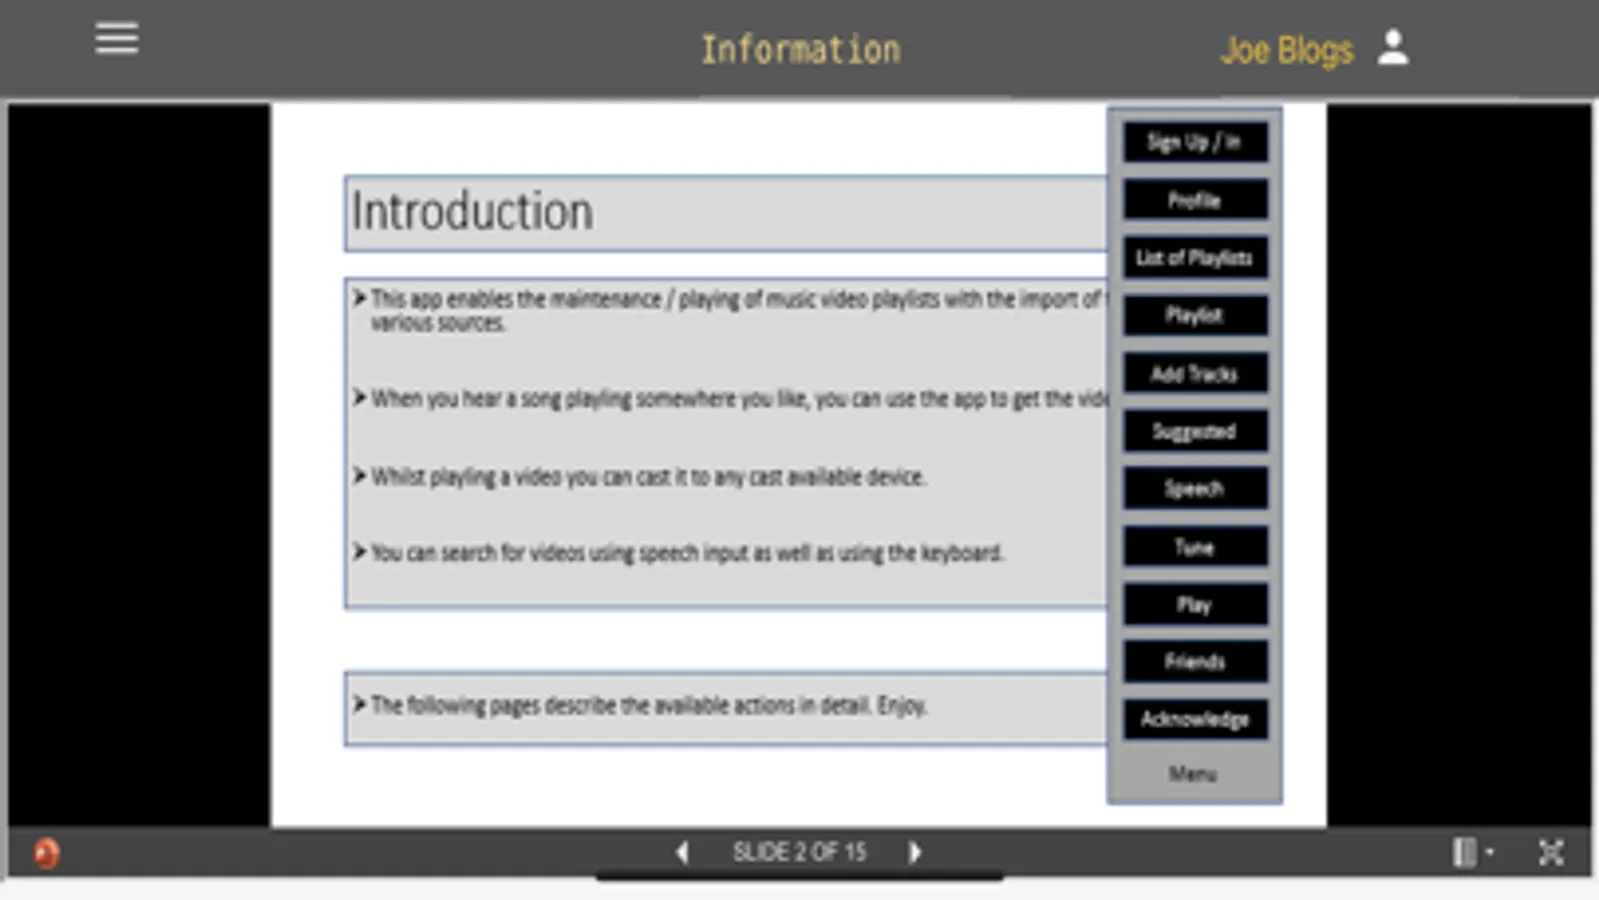Click the Introduction slide heading
Image resolution: width=1599 pixels, height=900 pixels.
point(472,212)
